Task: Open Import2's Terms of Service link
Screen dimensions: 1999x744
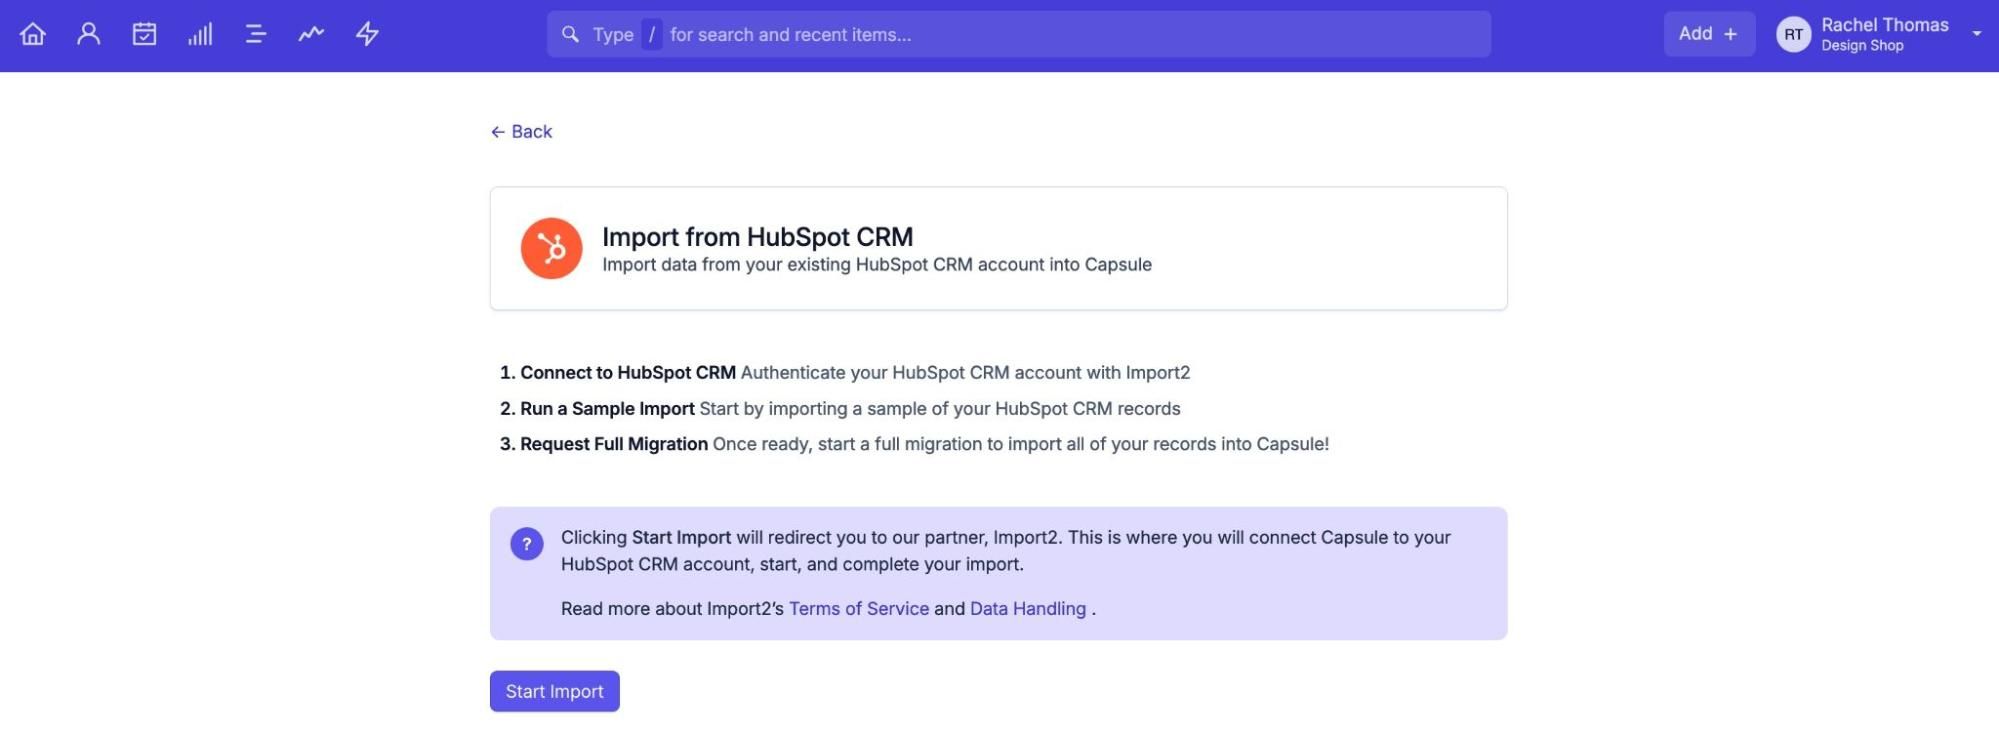Action: pyautogui.click(x=859, y=609)
